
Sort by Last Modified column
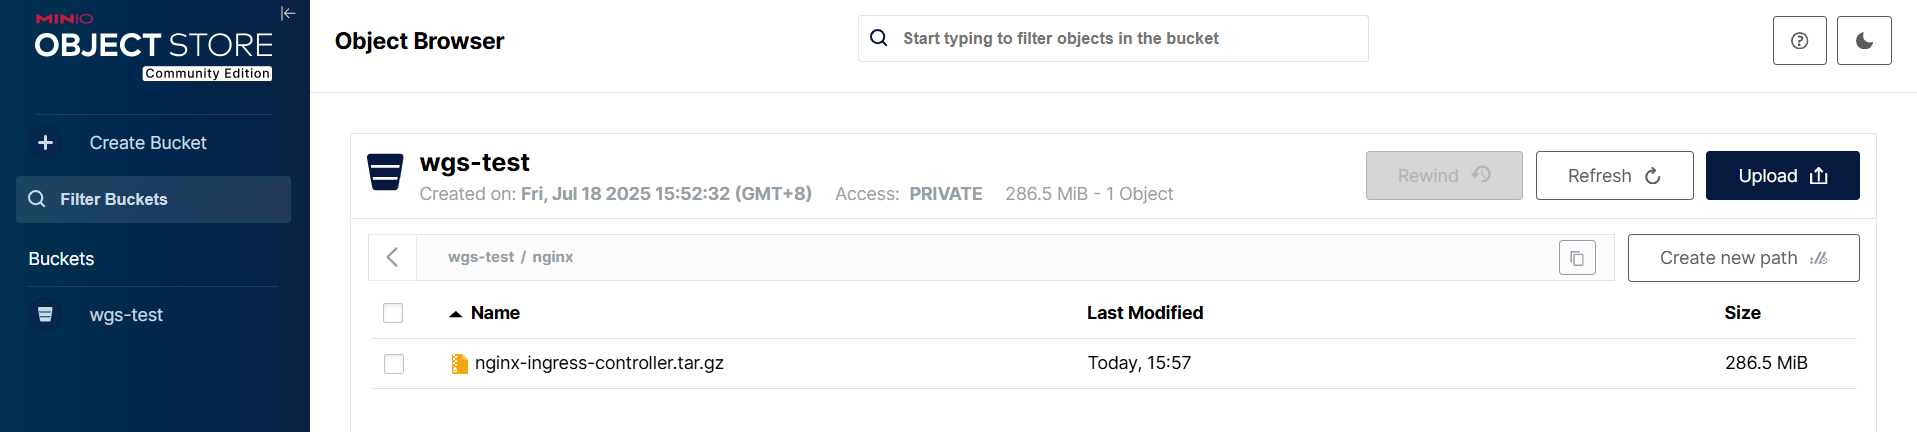tap(1145, 313)
